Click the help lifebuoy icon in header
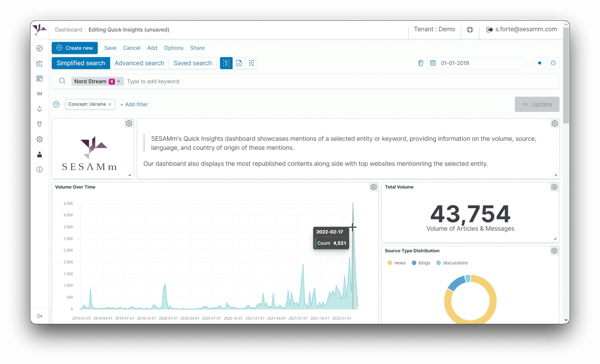The image size is (600, 364). click(470, 29)
